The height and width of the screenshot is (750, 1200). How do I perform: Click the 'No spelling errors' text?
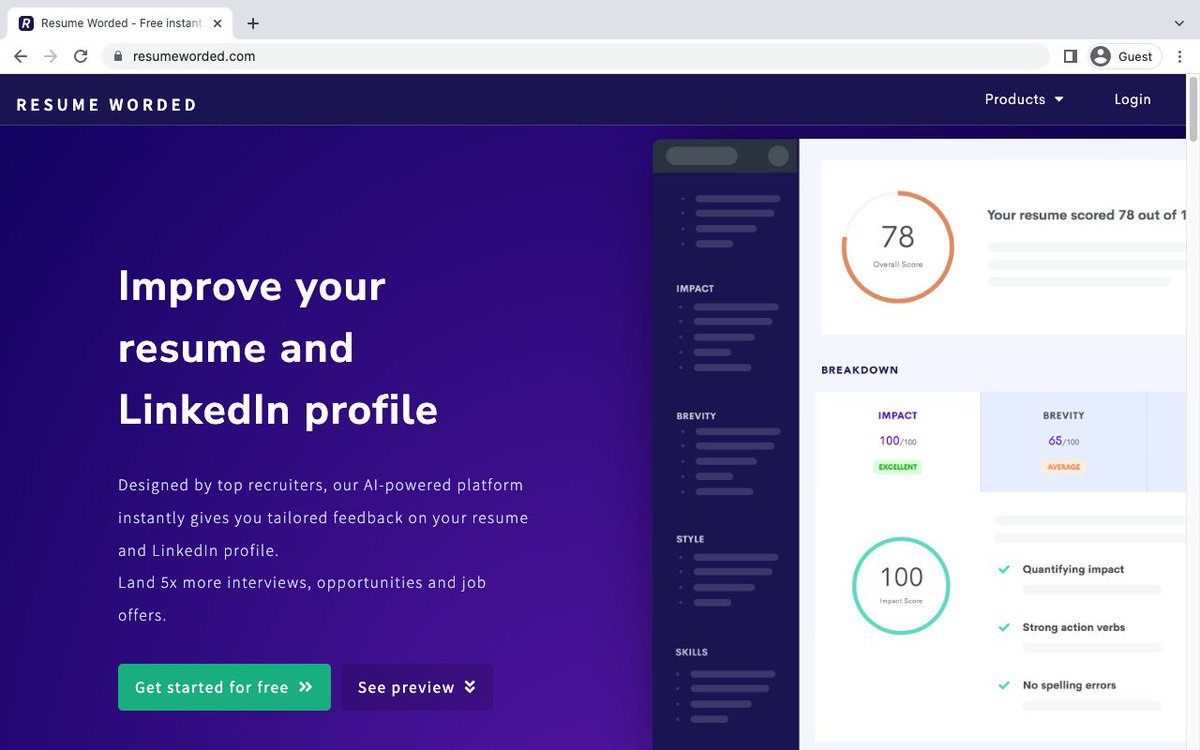coord(1069,685)
